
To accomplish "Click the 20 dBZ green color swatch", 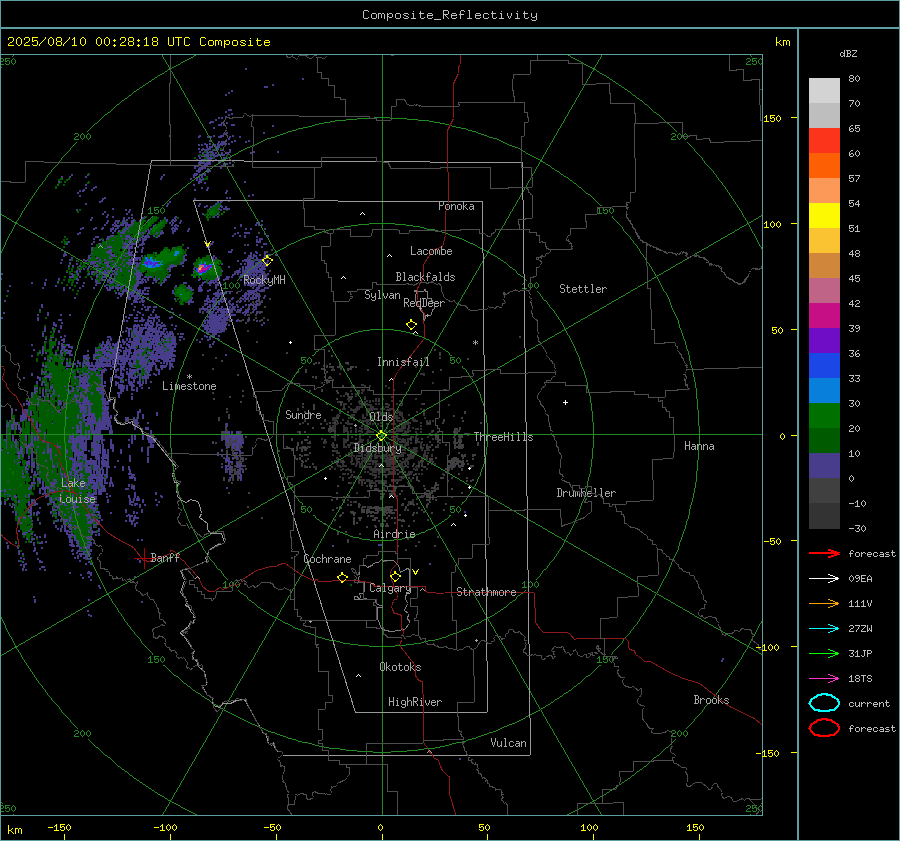I will tap(824, 416).
